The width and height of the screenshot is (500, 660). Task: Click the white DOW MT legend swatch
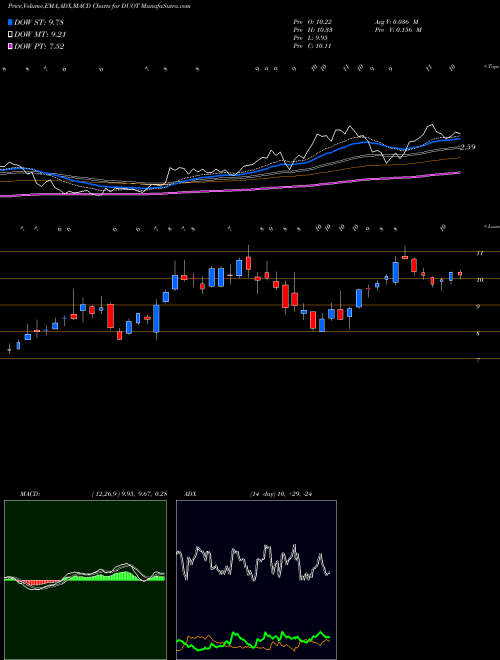click(10, 35)
